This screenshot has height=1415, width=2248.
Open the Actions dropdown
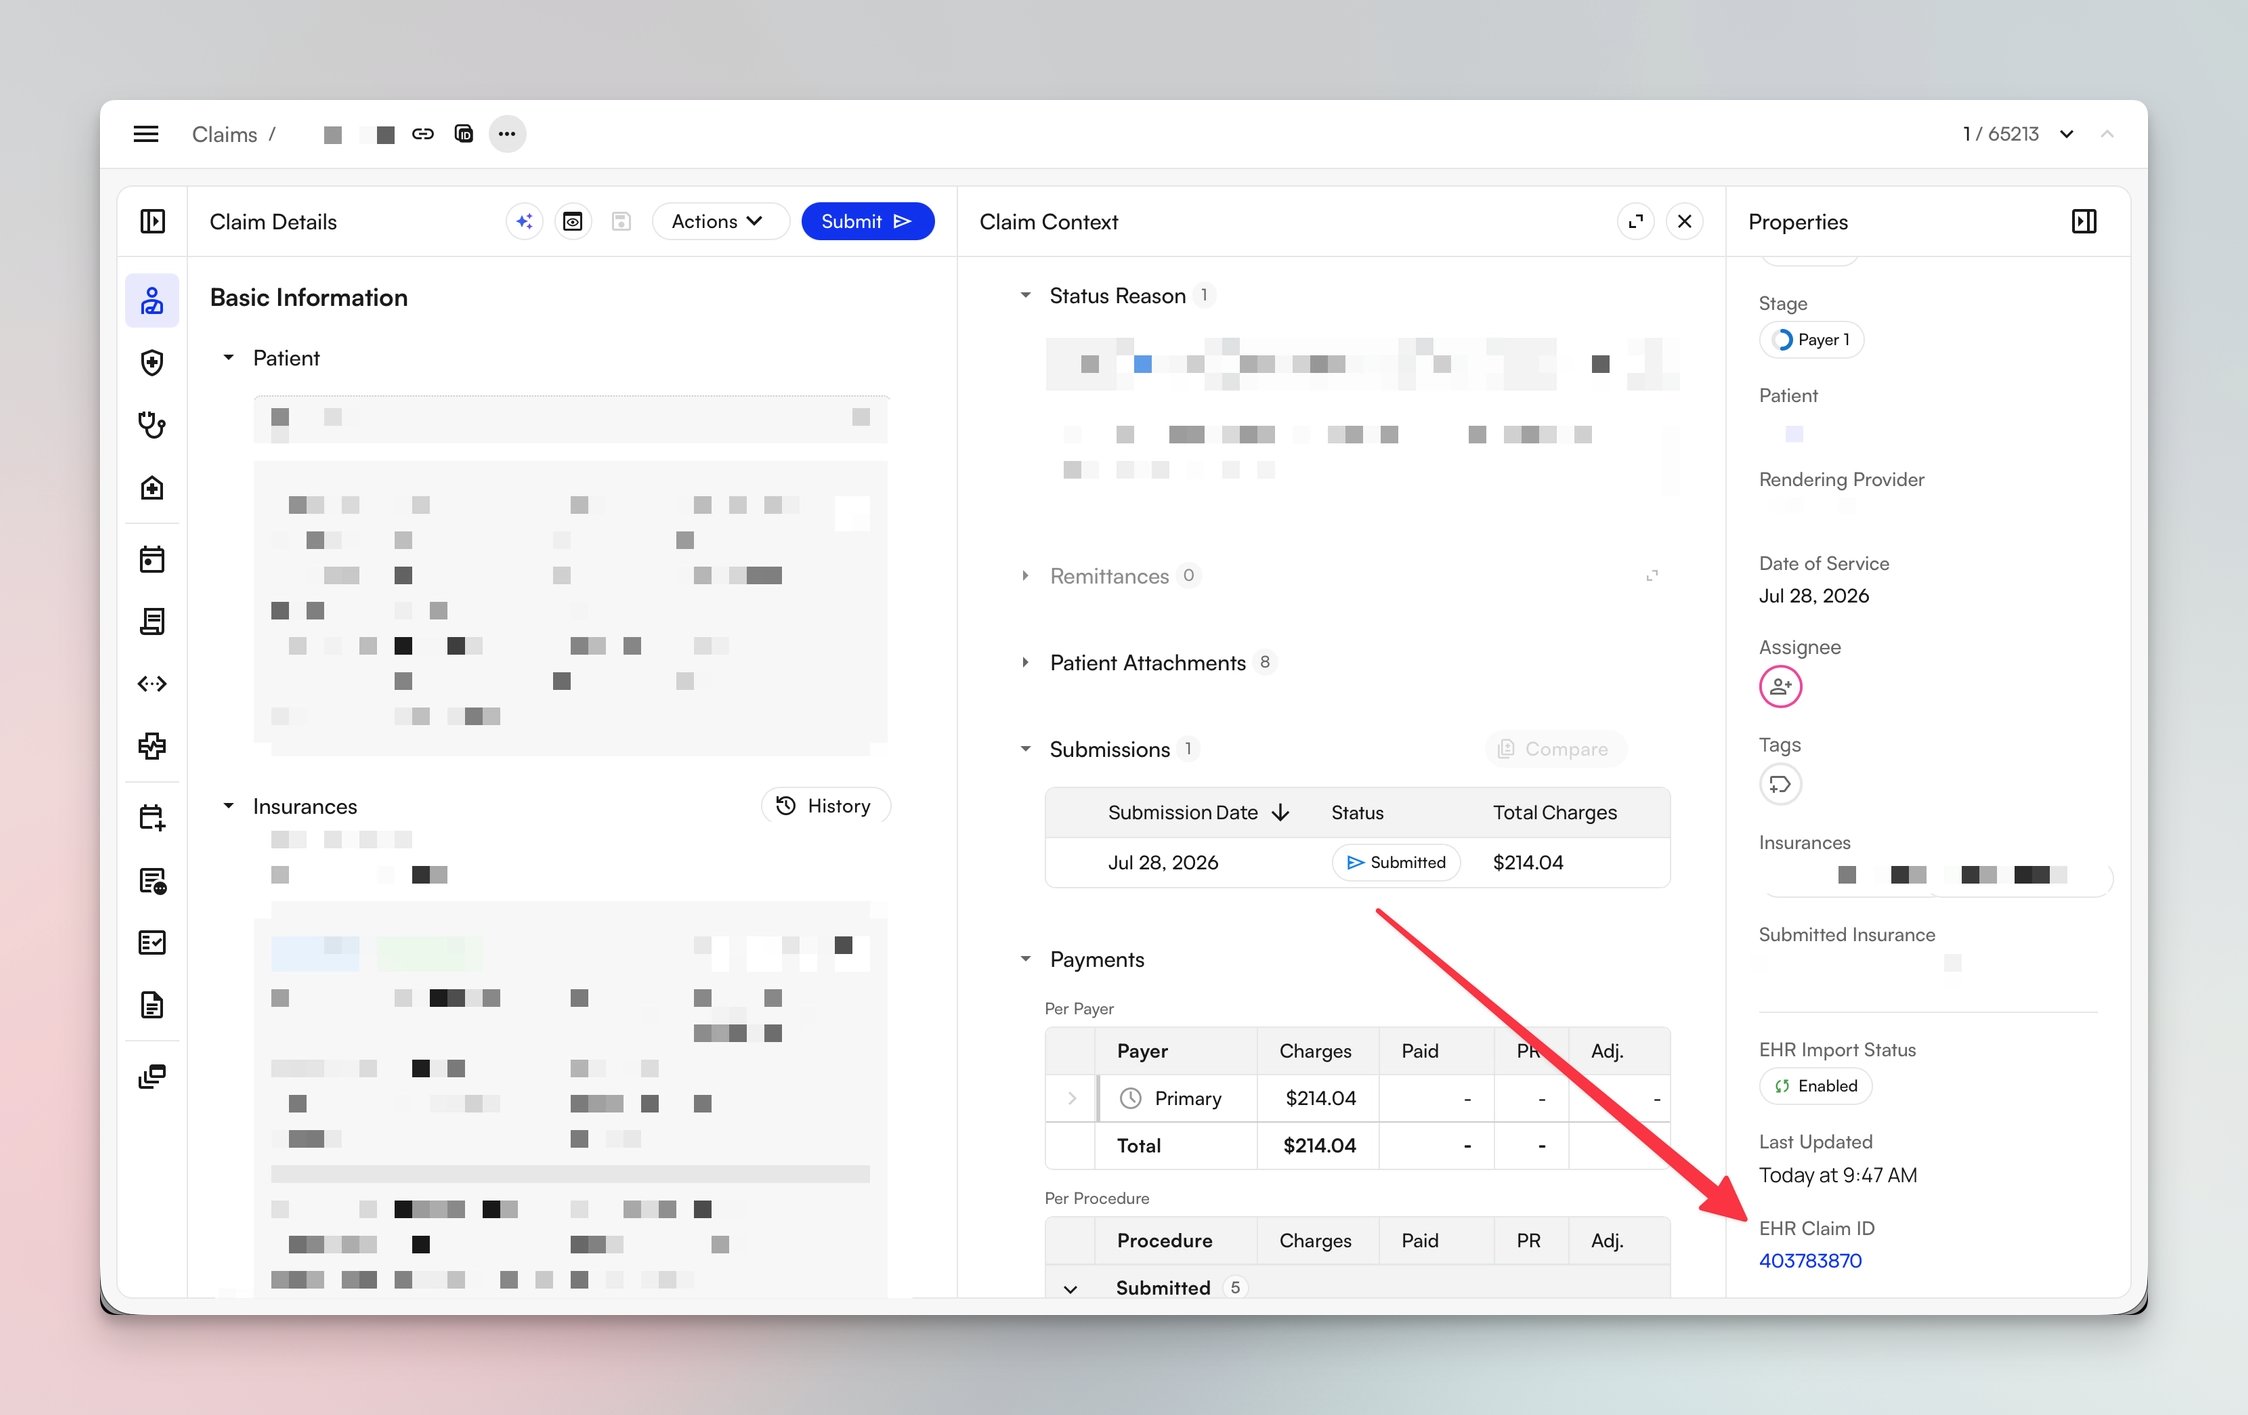pyautogui.click(x=720, y=221)
